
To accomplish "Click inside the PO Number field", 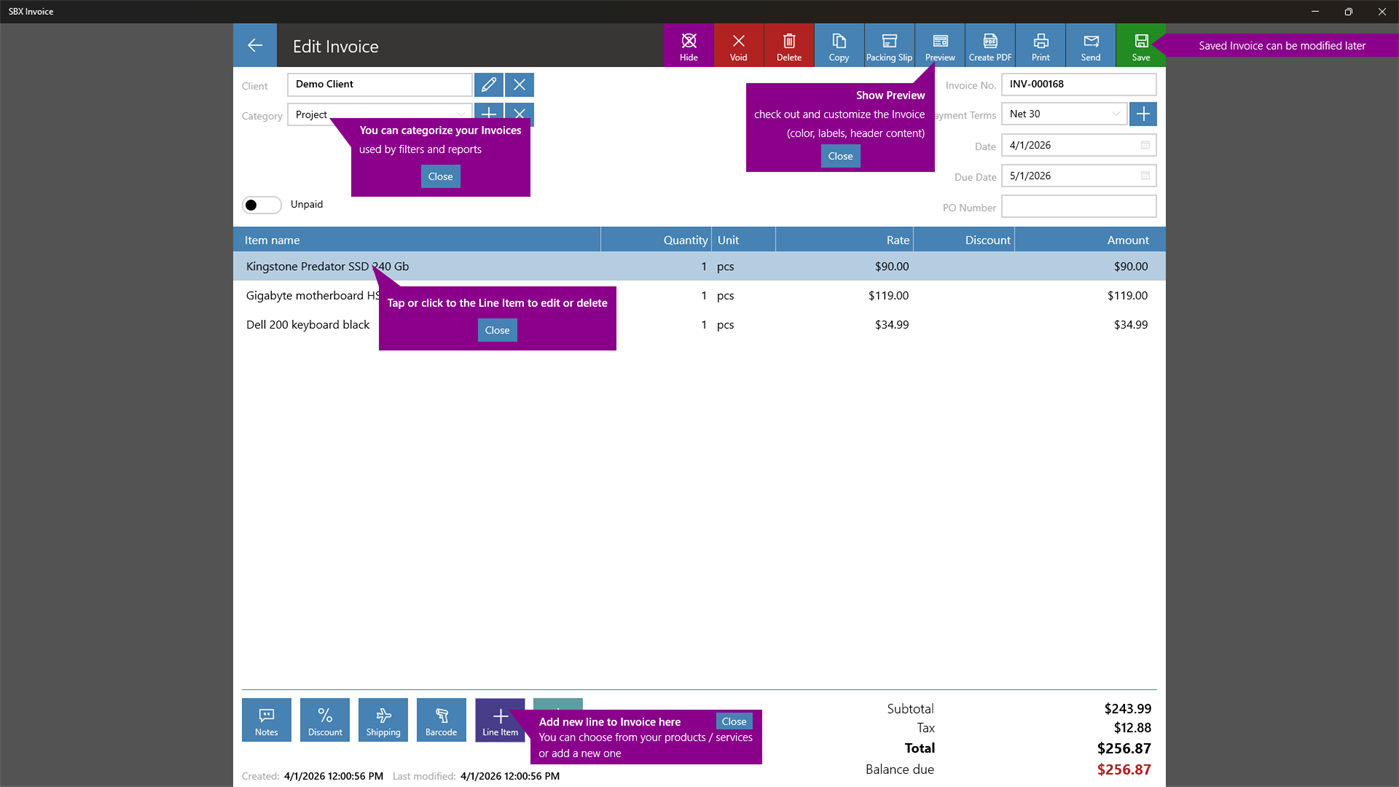I will click(x=1078, y=207).
